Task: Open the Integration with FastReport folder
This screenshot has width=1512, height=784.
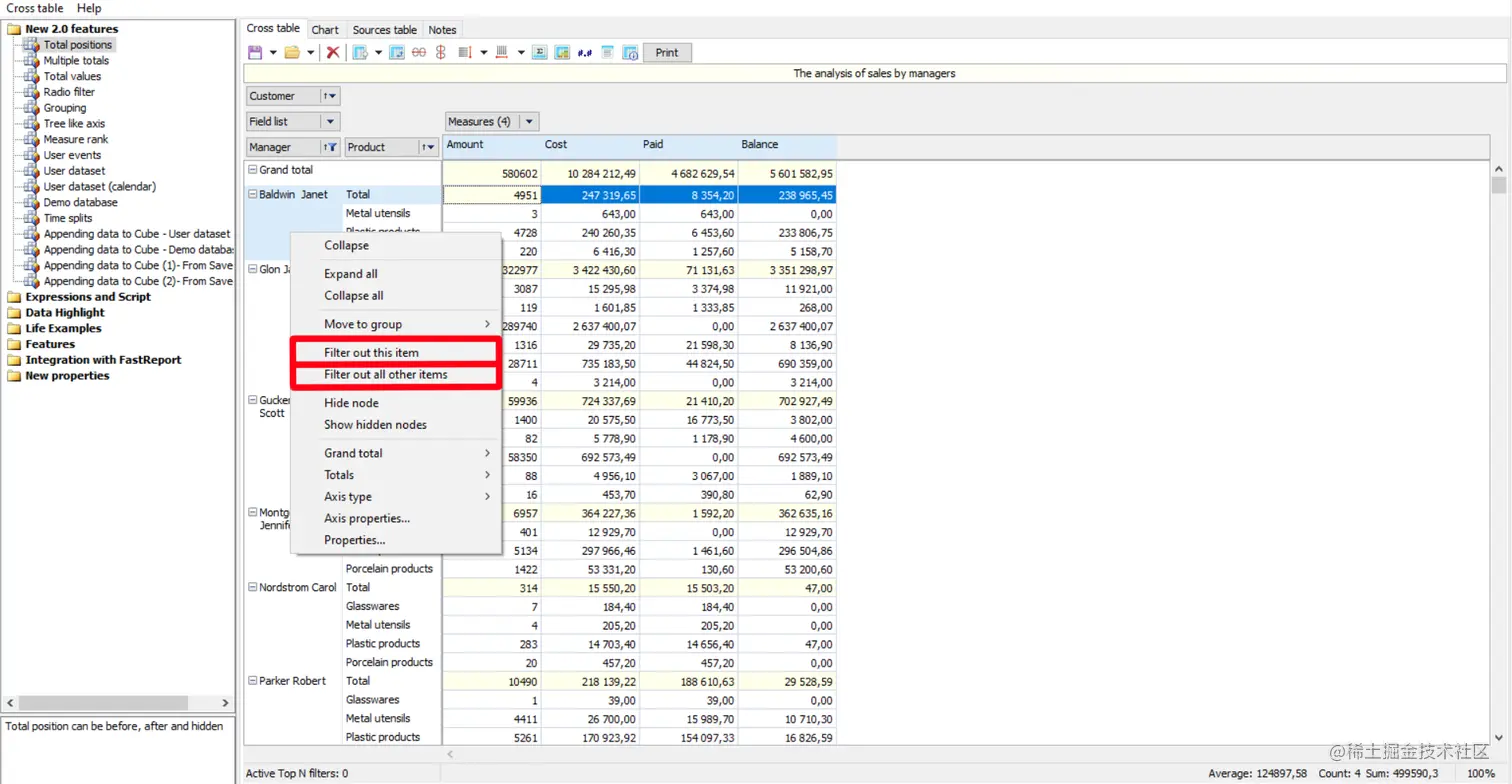Action: [x=103, y=360]
